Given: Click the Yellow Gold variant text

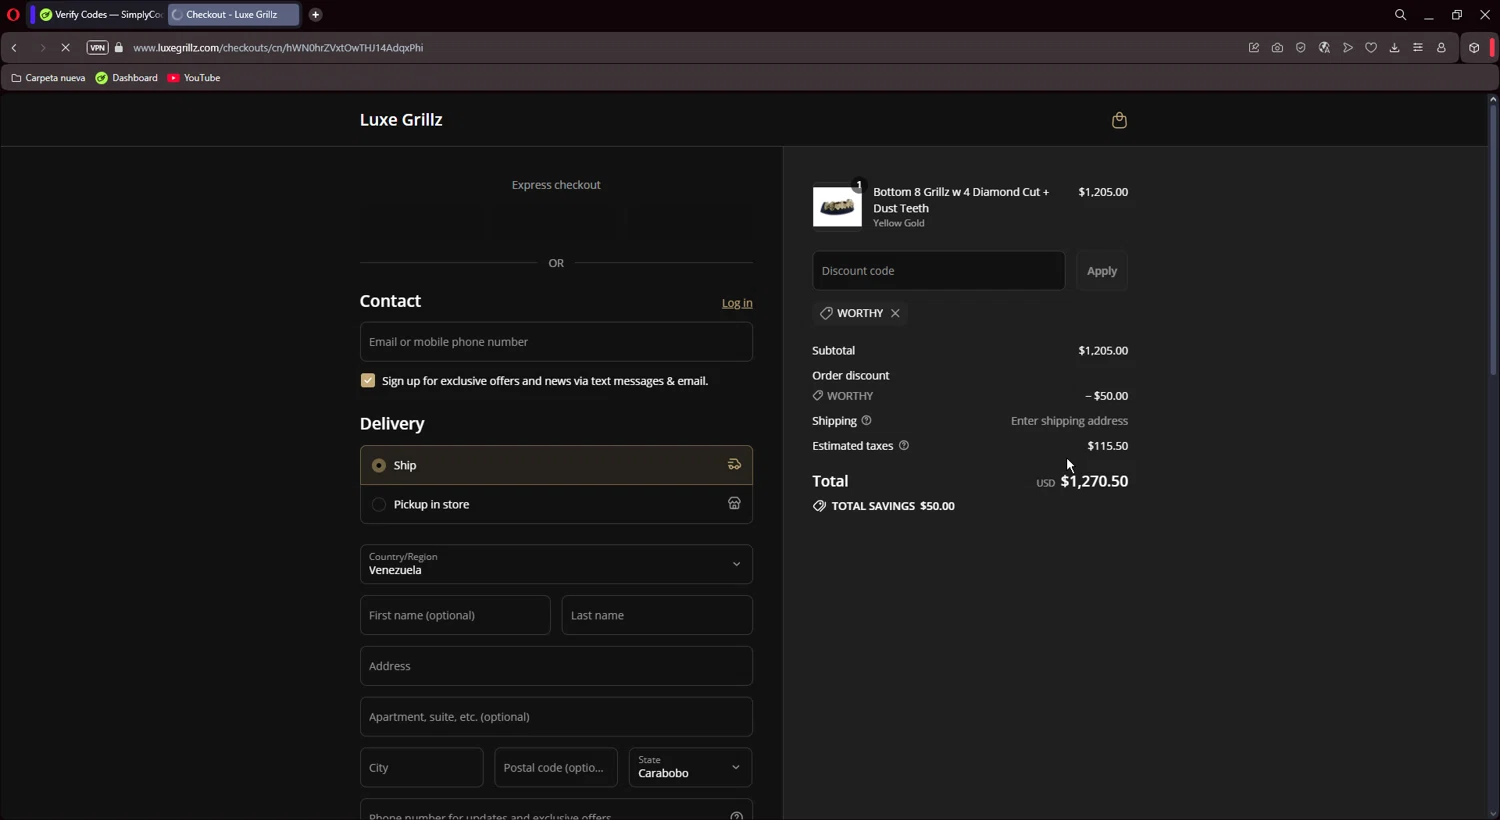Looking at the screenshot, I should pos(899,224).
